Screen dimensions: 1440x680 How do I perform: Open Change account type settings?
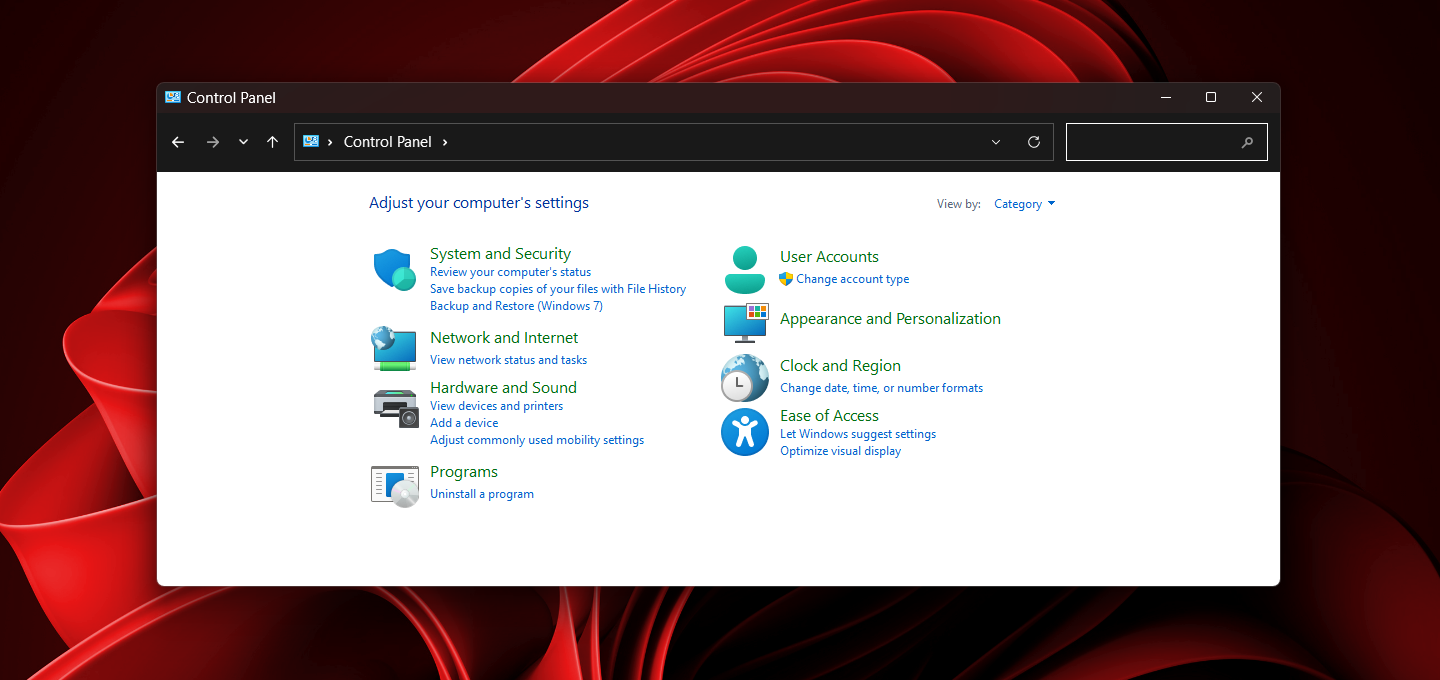[x=853, y=278]
